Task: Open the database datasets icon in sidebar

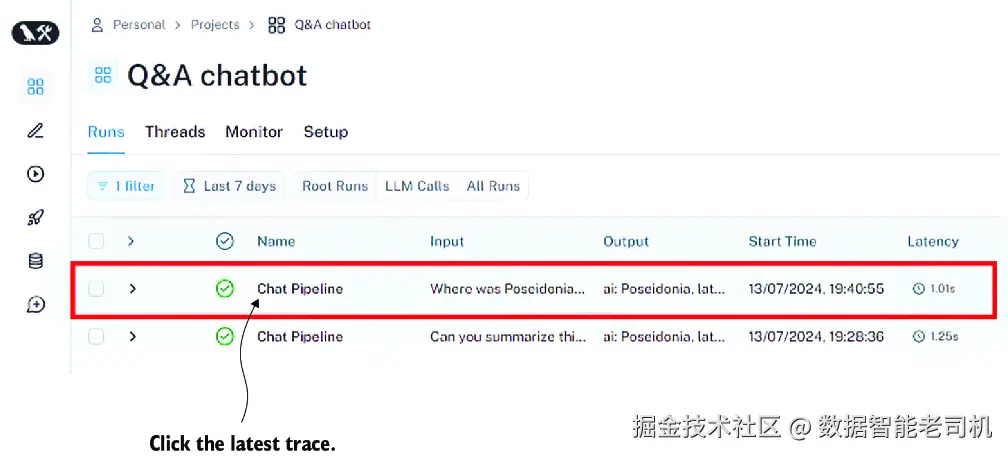Action: (35, 261)
